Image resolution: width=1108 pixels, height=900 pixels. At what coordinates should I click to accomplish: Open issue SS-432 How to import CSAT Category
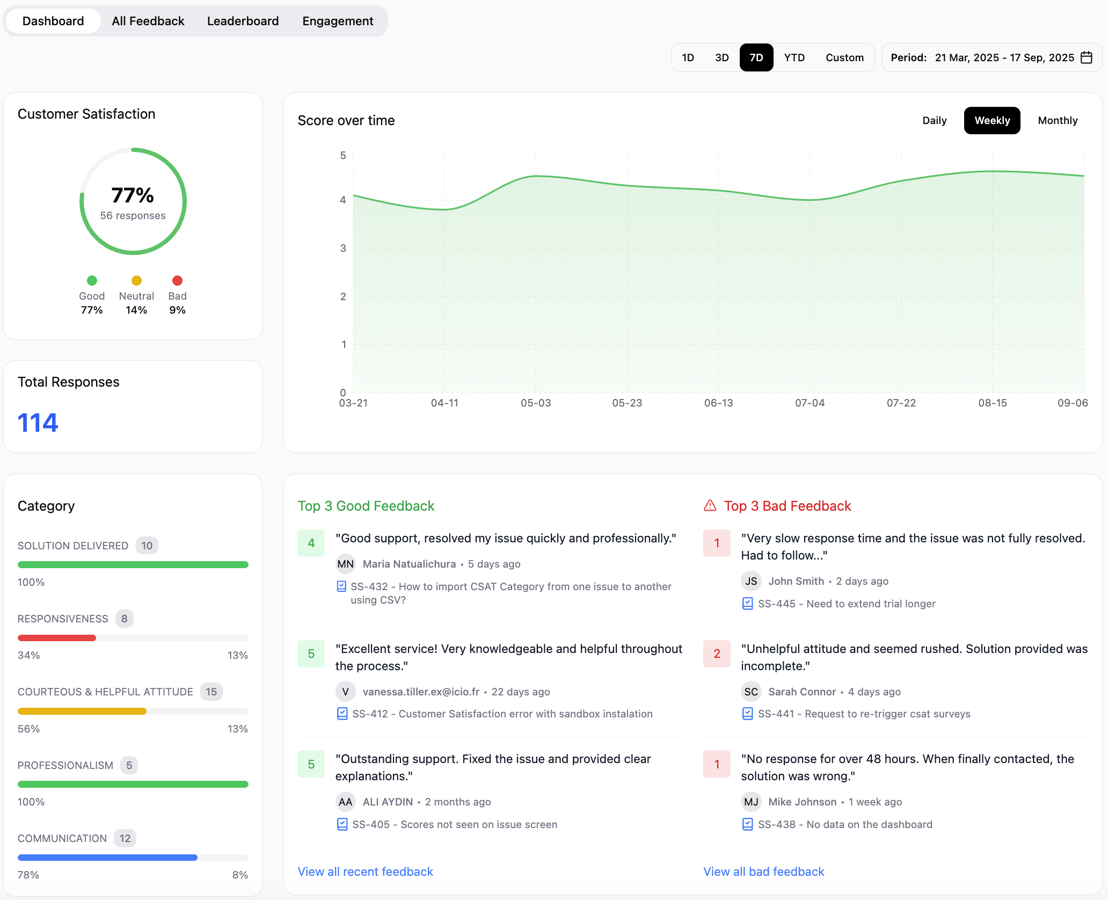click(x=511, y=593)
